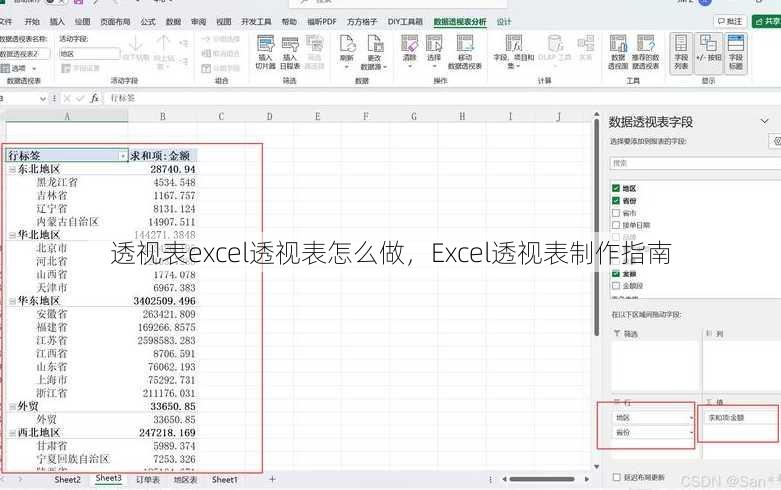The width and height of the screenshot is (781, 490).
Task: Collapse the 华北地区 group
Action: point(12,235)
